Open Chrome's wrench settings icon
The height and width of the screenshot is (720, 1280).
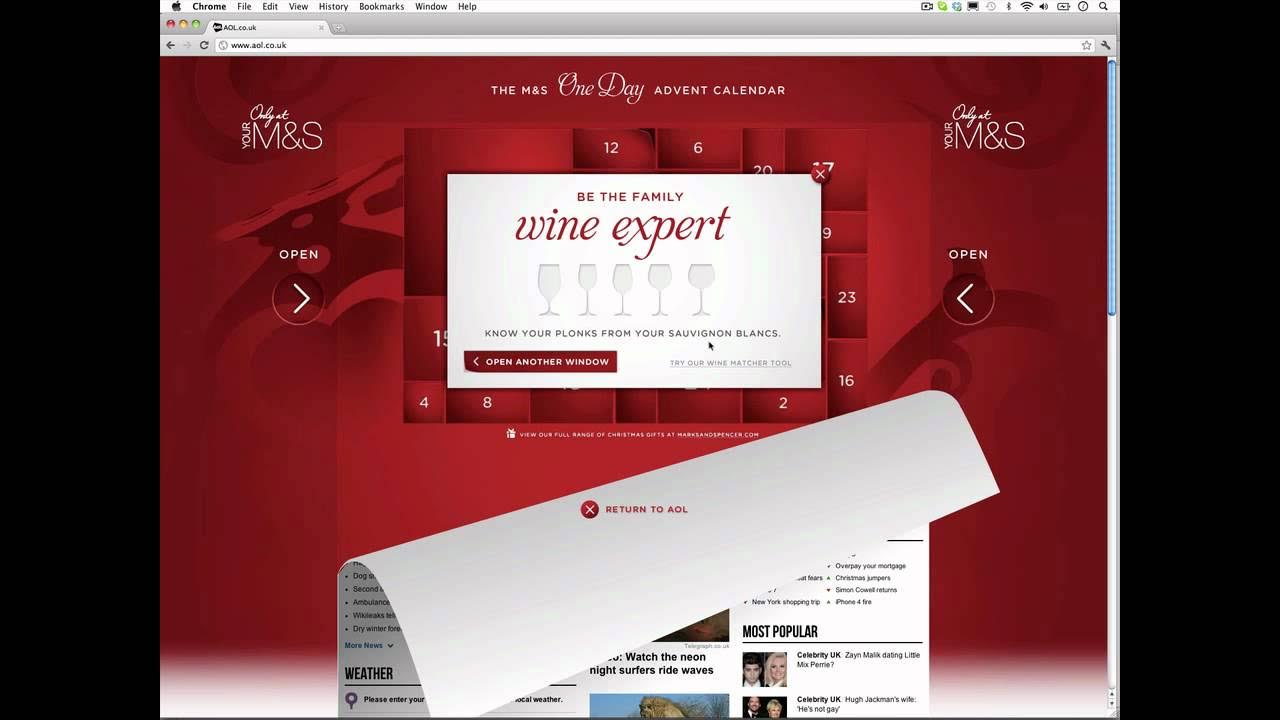(x=1103, y=45)
